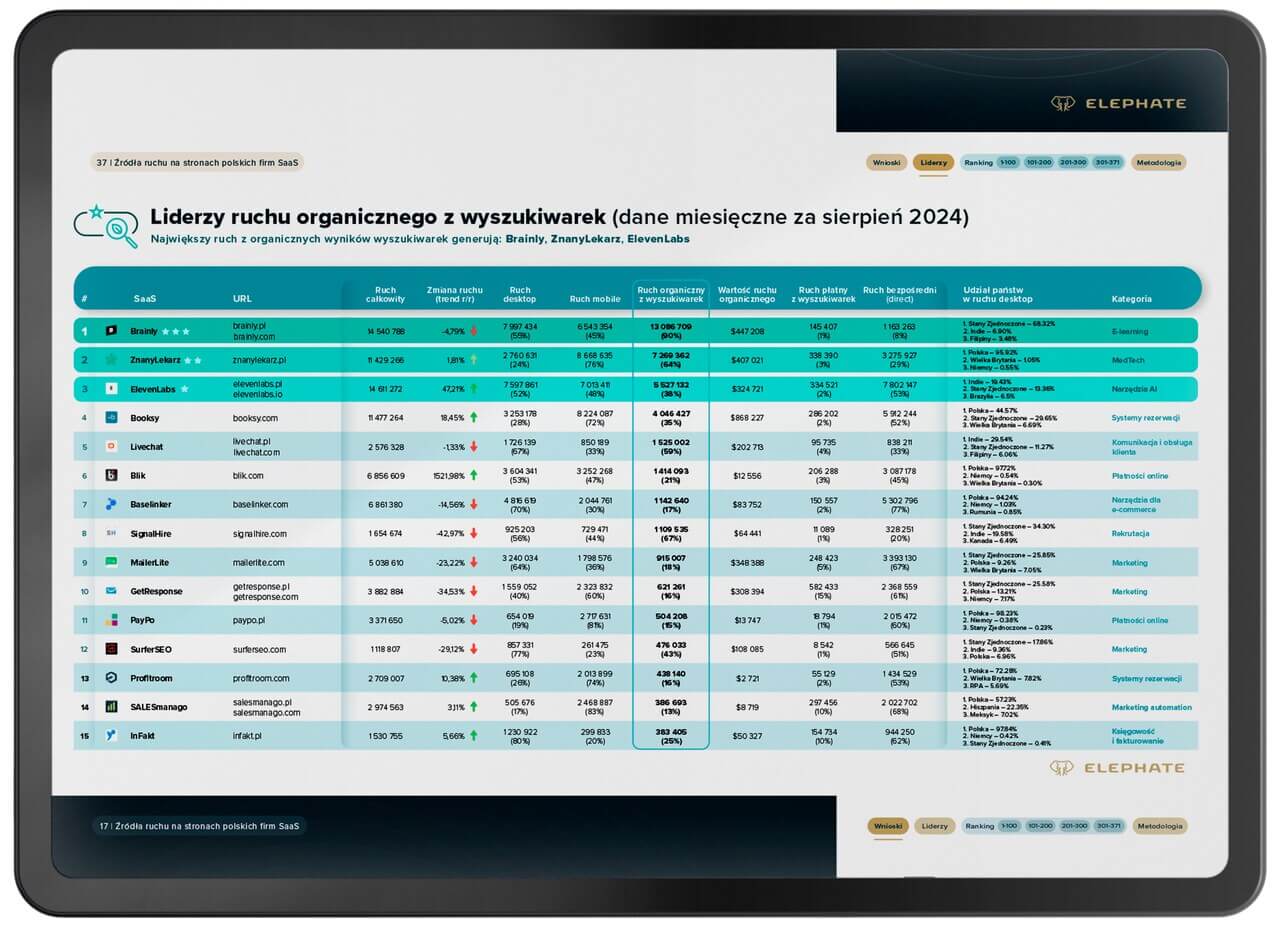Click the red down arrow next to GetResponse's -34,53%
Image resolution: width=1280 pixels, height=940 pixels.
pos(473,591)
